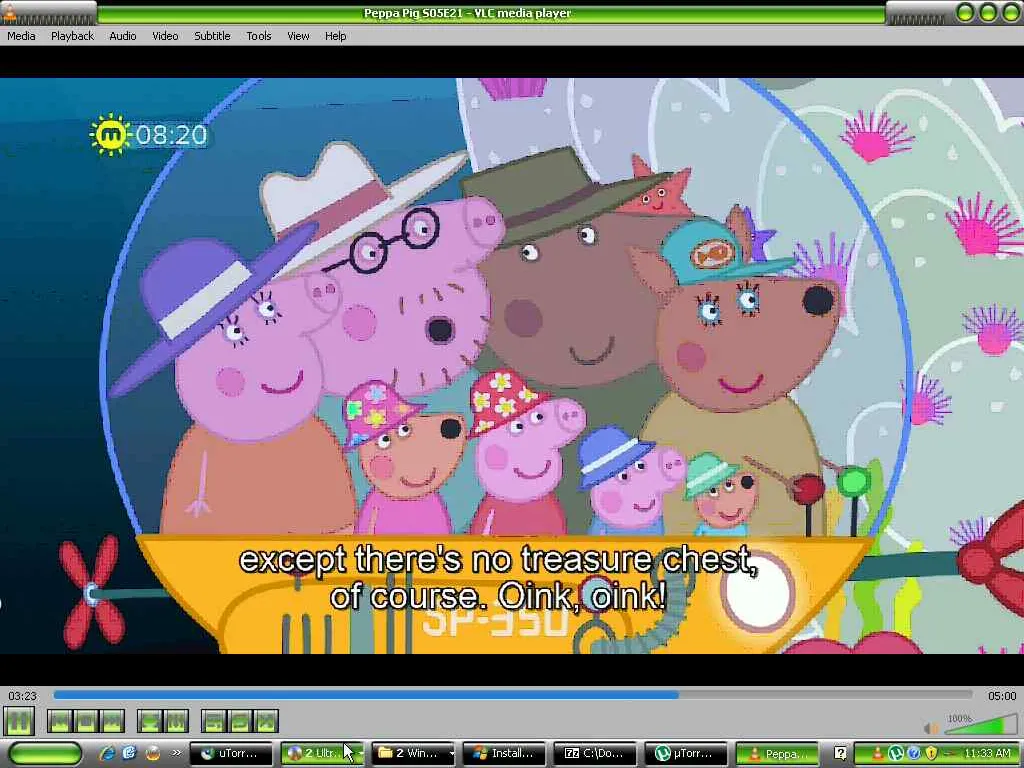Expand the quick launch overflow chevron
Image resolution: width=1024 pixels, height=768 pixels.
176,753
